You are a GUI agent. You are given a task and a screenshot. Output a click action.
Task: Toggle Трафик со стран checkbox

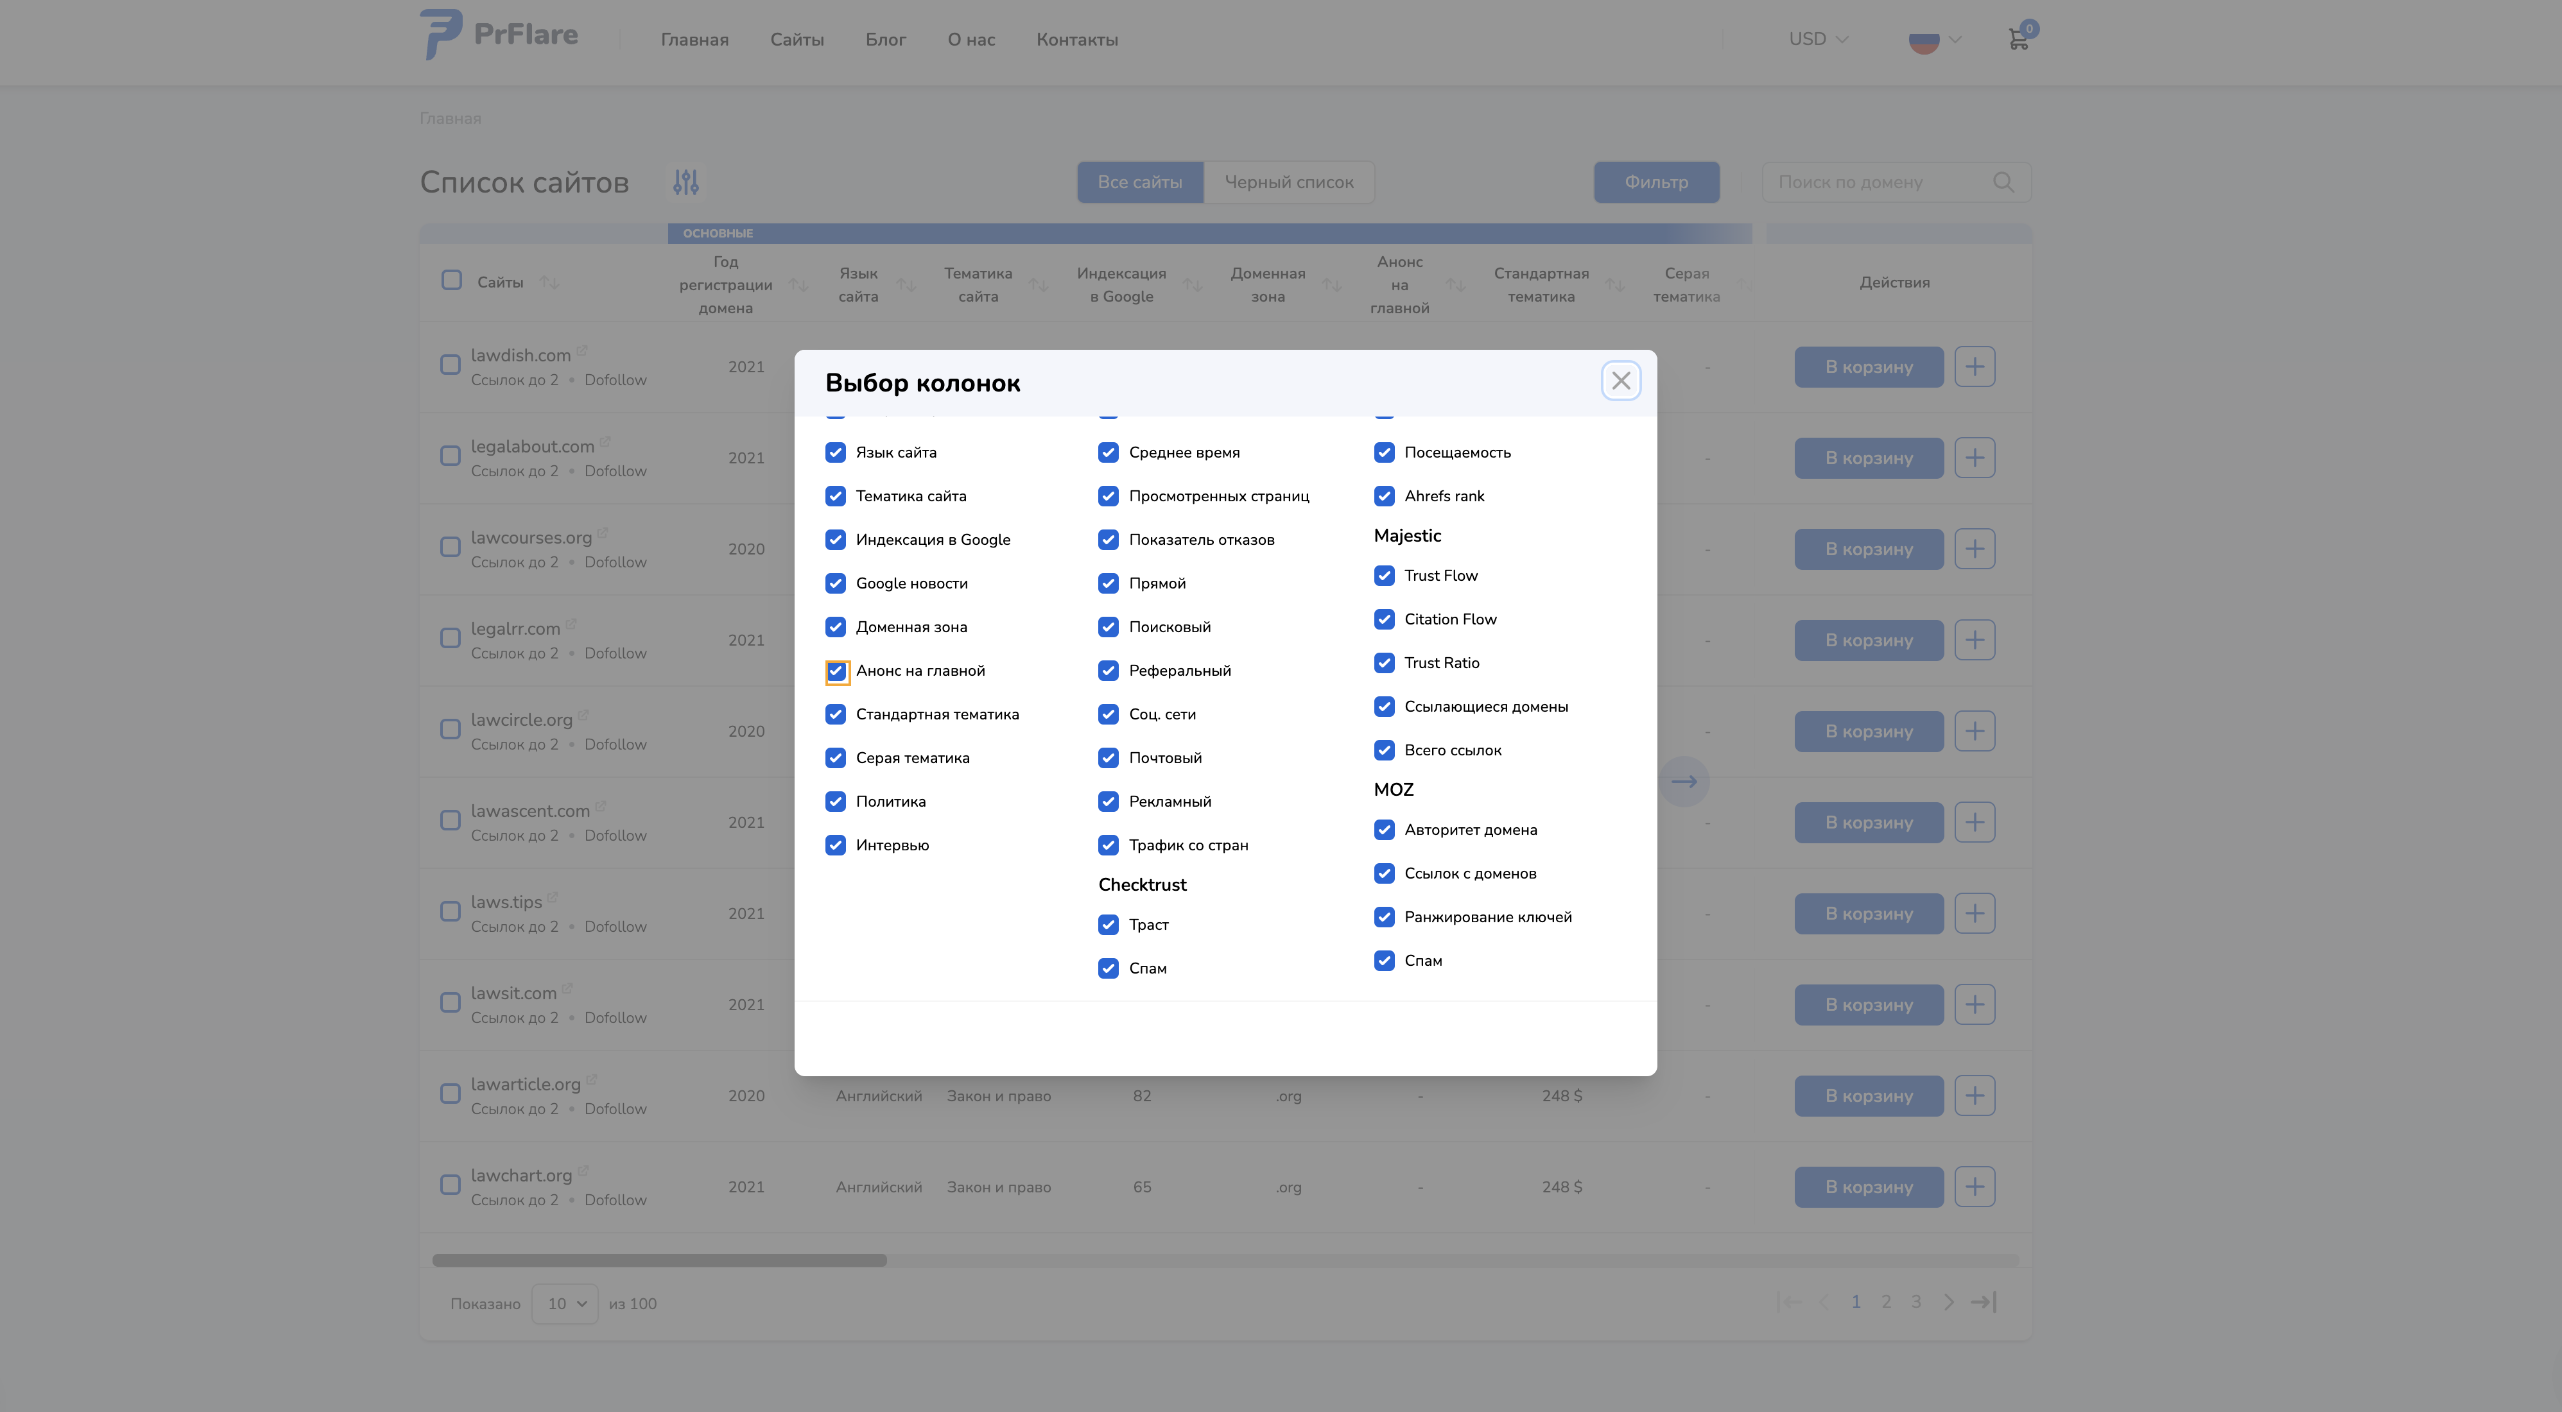pos(1108,845)
